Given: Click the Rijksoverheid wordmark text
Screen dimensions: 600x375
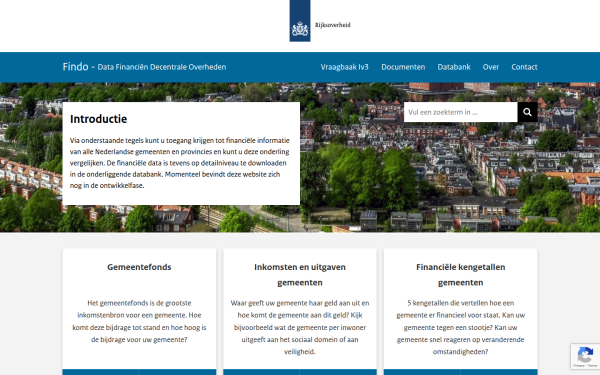Looking at the screenshot, I should tap(333, 25).
